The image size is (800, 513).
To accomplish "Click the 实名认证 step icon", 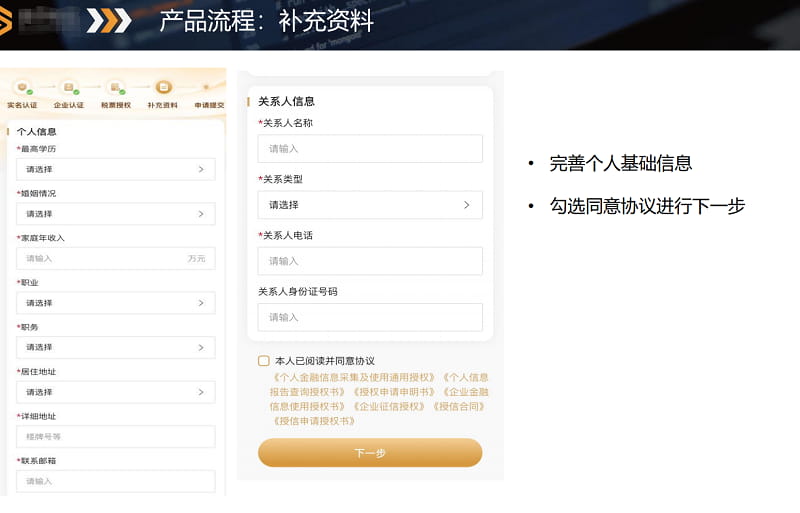I will point(22,87).
